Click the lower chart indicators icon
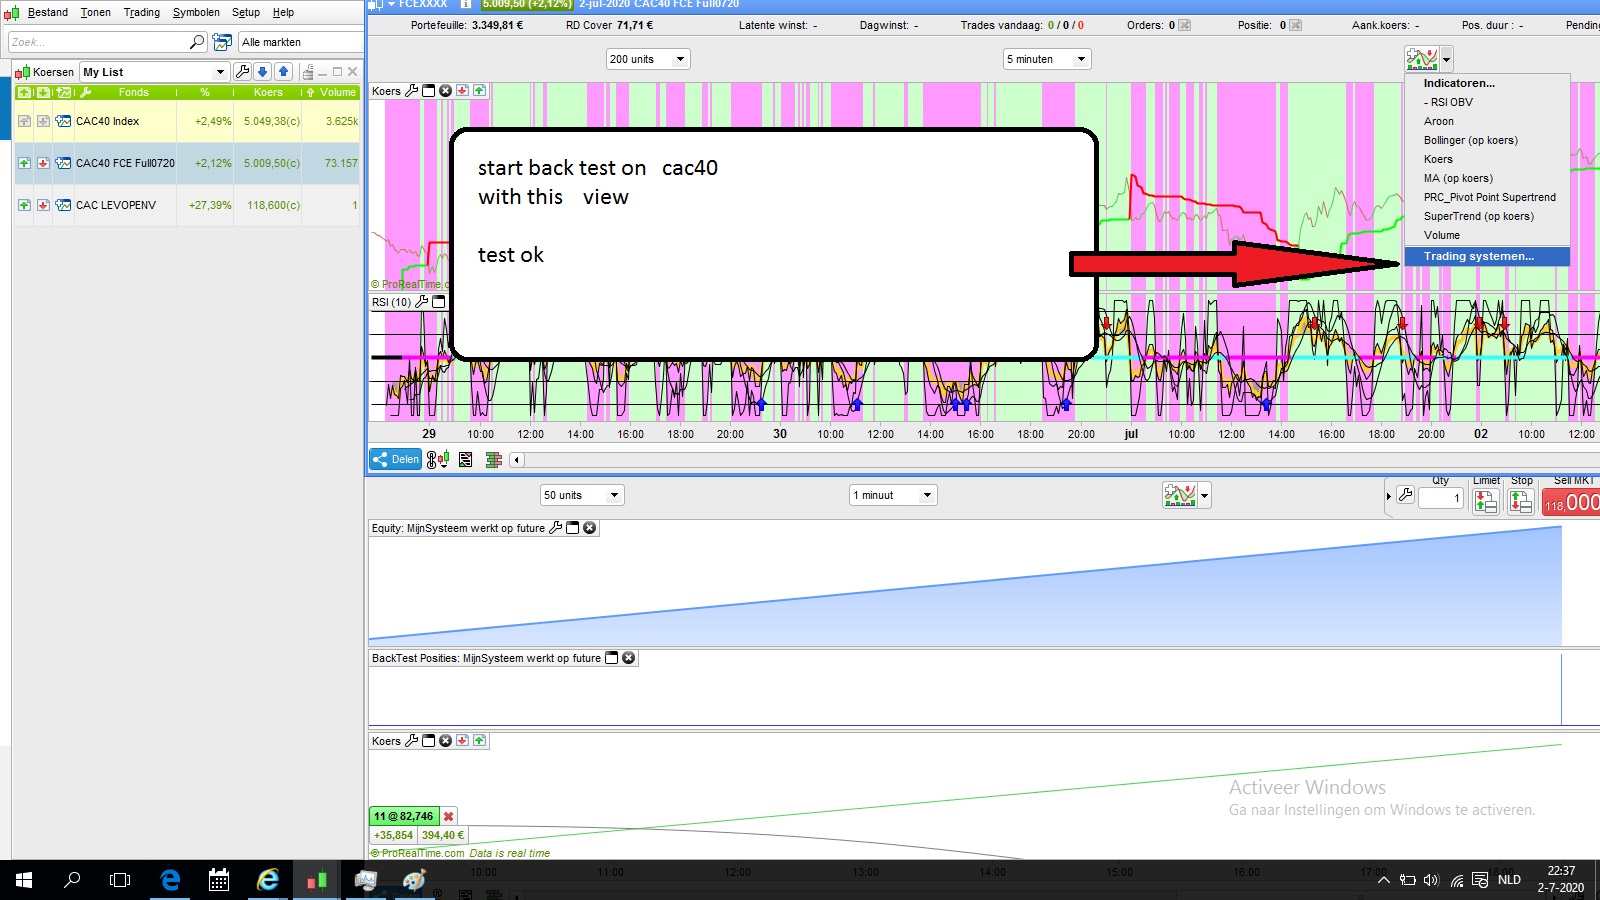The width and height of the screenshot is (1600, 900). coord(1180,495)
